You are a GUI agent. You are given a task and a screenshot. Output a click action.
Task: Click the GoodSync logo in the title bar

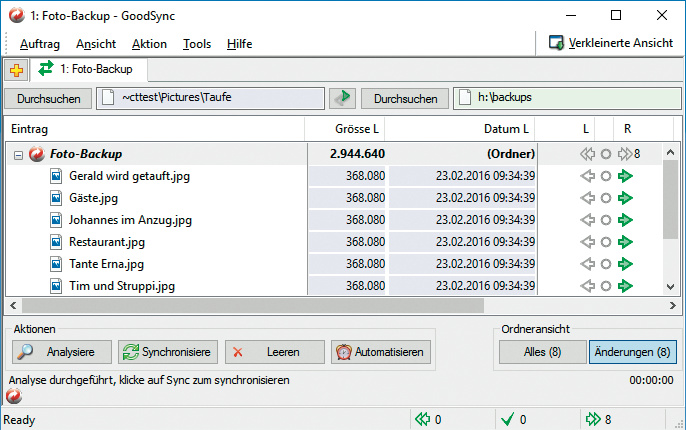point(17,16)
